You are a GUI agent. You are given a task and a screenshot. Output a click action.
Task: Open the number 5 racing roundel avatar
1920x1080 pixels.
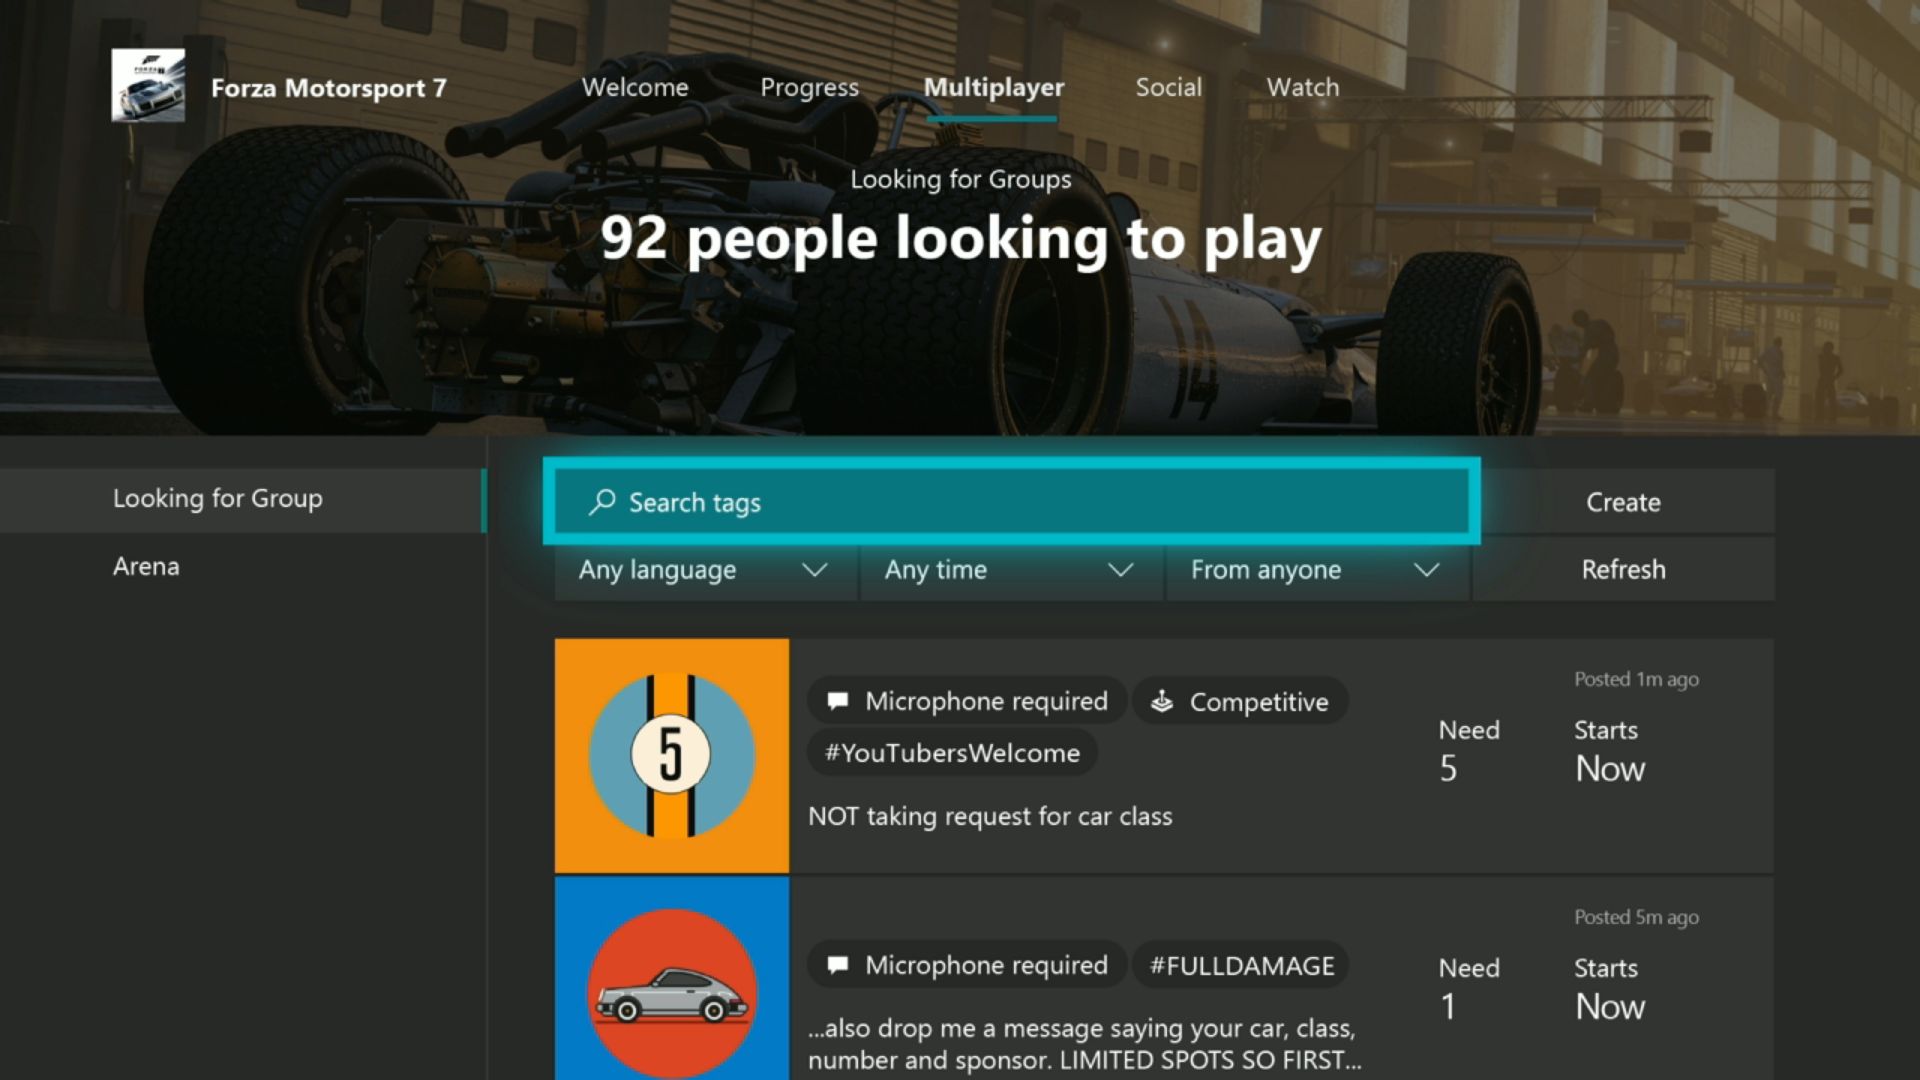click(671, 755)
